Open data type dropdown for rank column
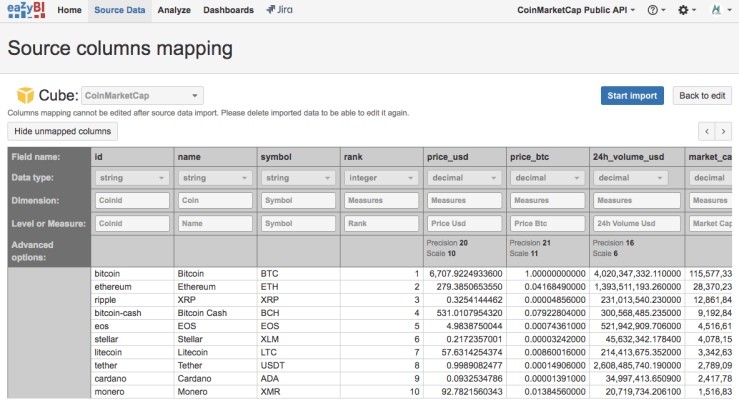Image resolution: width=739 pixels, height=401 pixels. [x=380, y=177]
